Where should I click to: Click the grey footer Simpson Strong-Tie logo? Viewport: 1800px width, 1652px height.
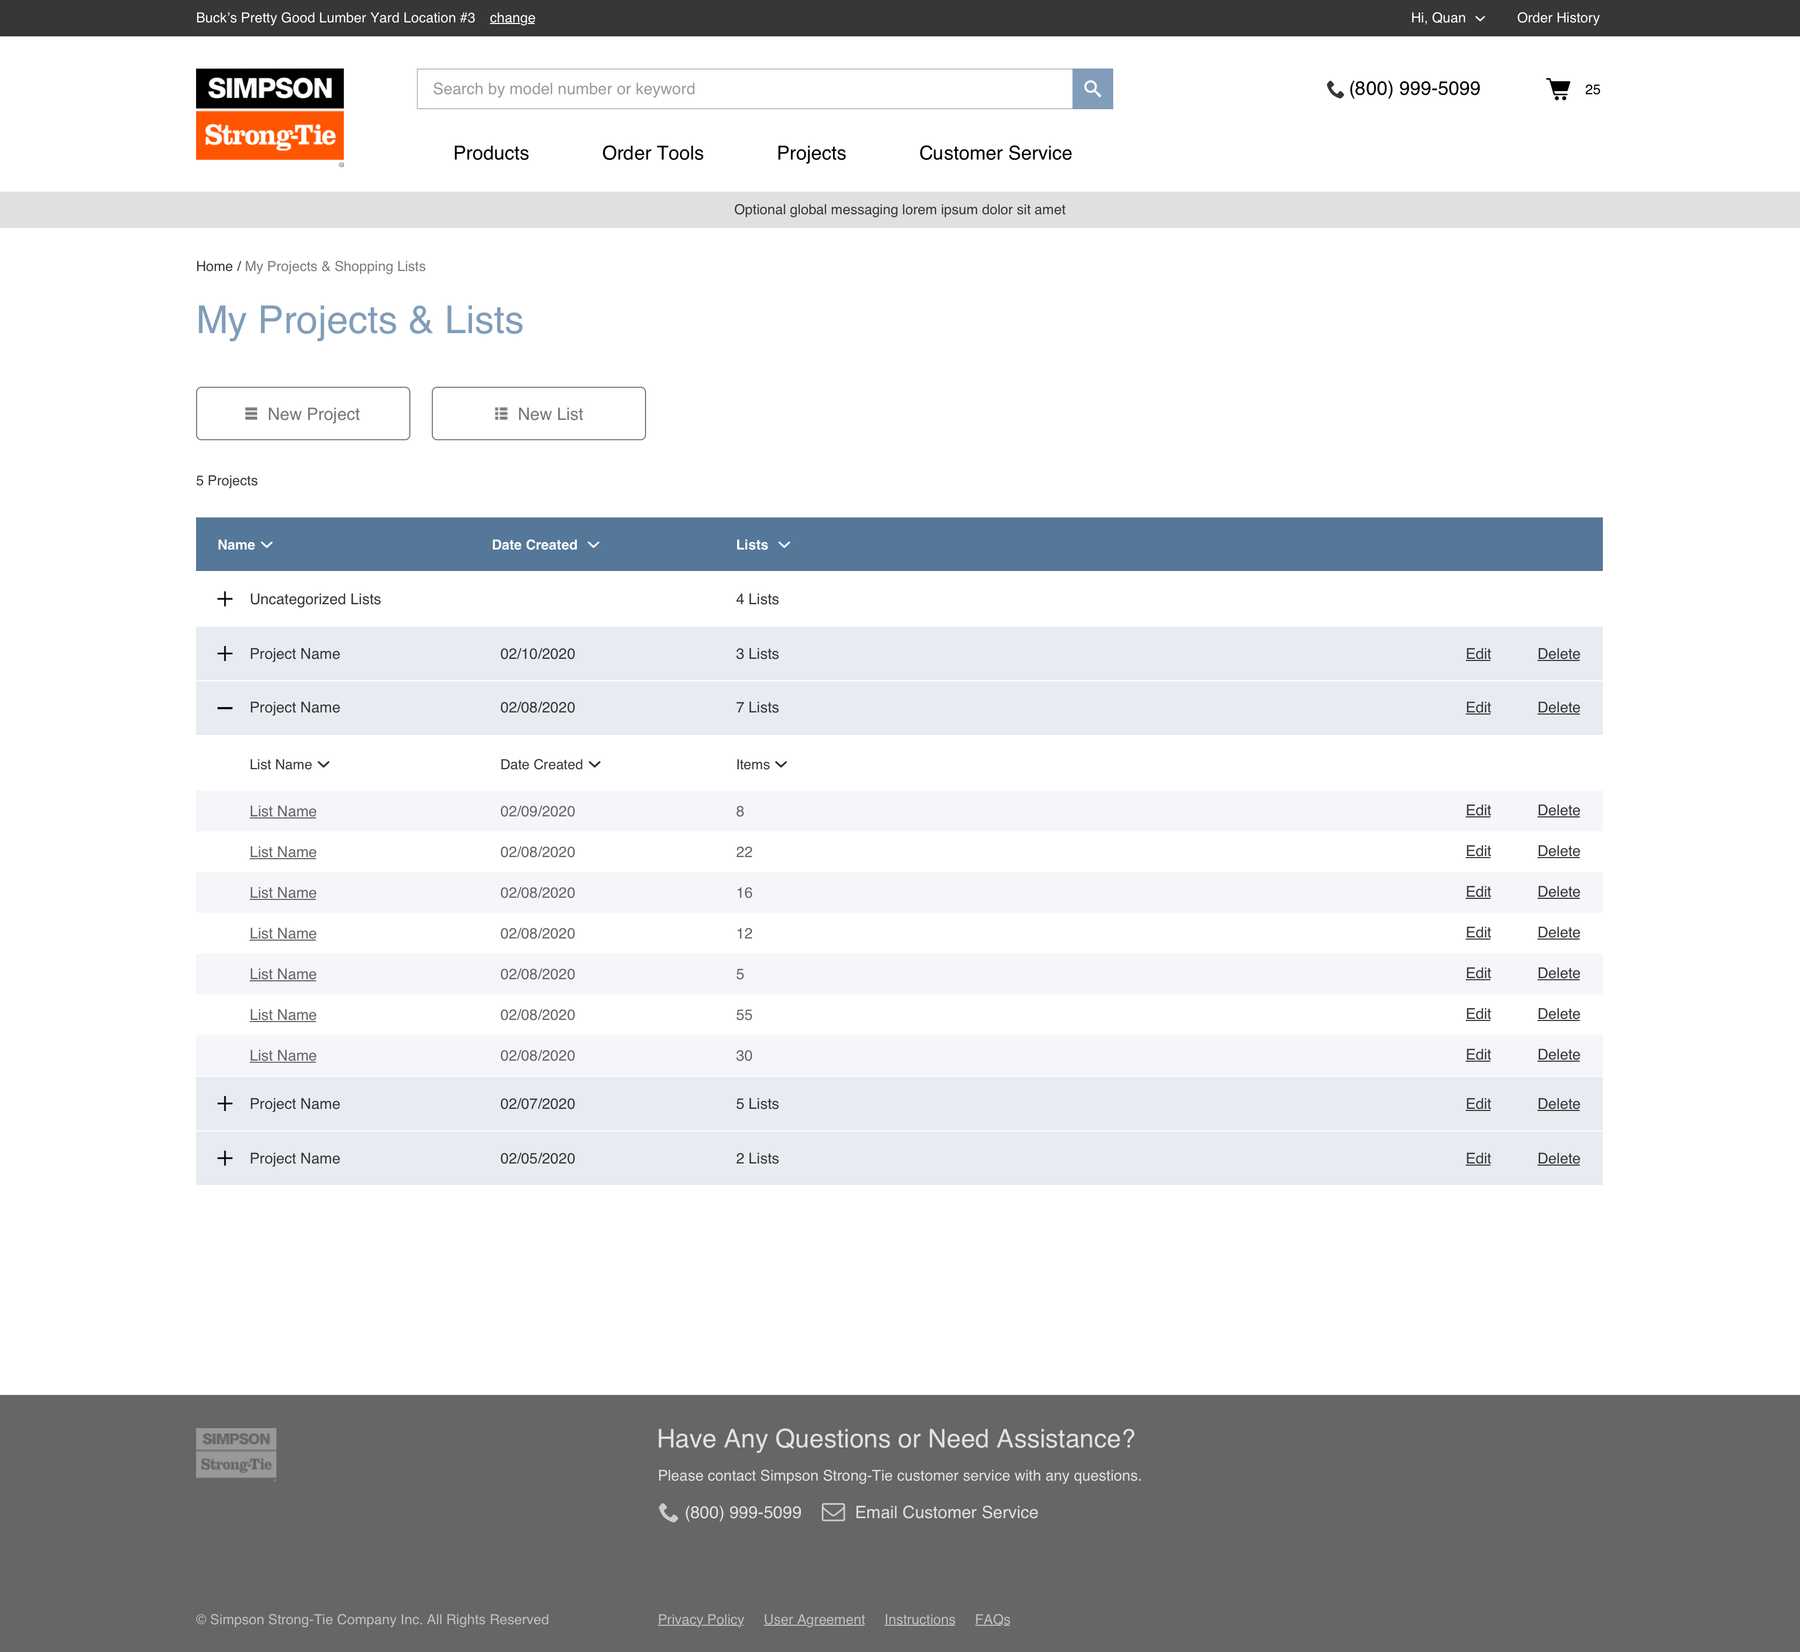[x=236, y=1452]
